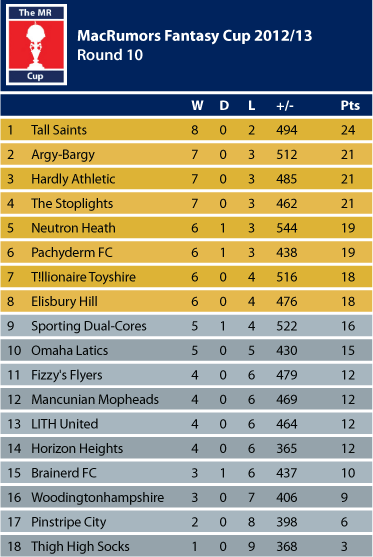Click the Omaha Latics team name
Image resolution: width=373 pixels, height=557 pixels.
[70, 351]
